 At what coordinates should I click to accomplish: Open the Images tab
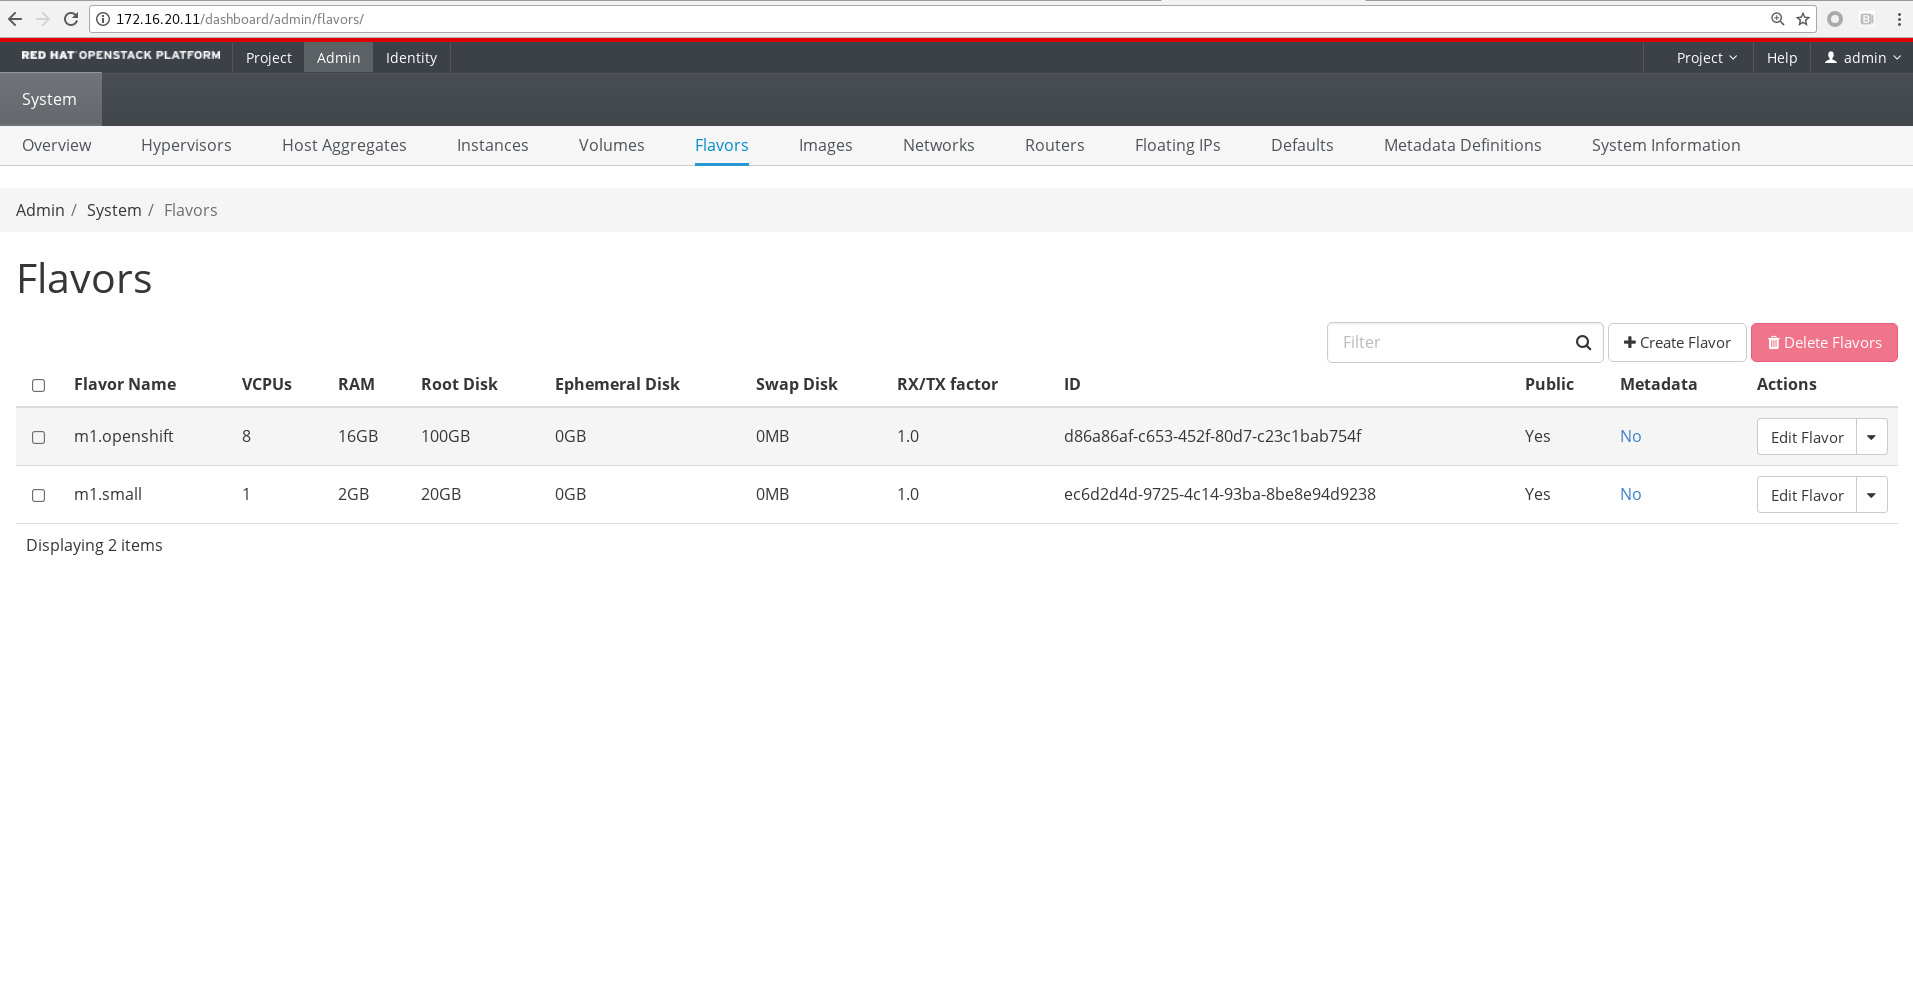[x=826, y=145]
